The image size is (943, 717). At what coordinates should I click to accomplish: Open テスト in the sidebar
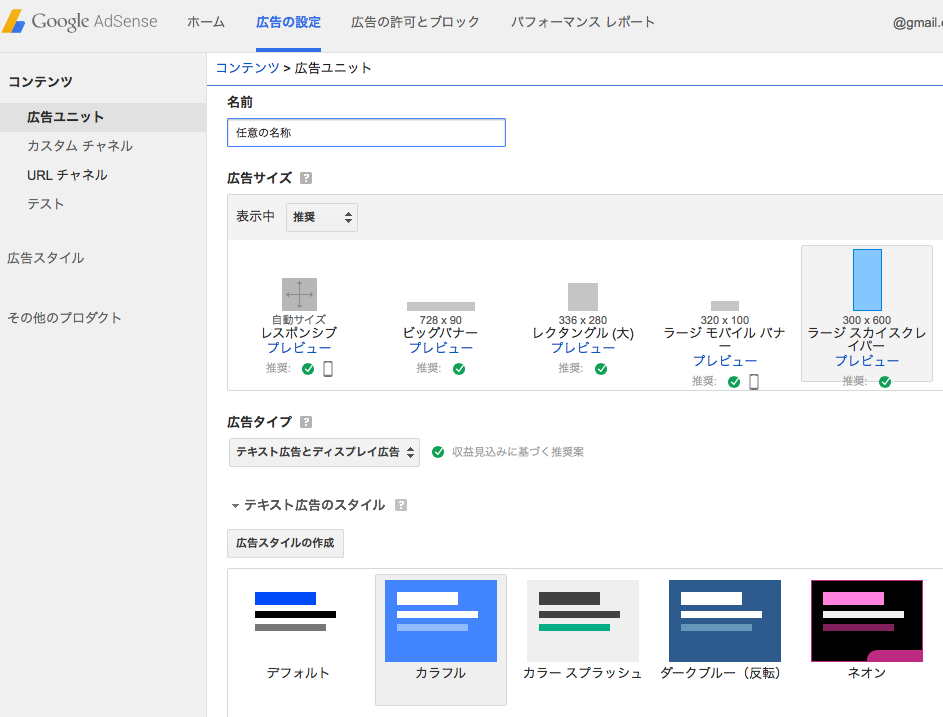(45, 204)
